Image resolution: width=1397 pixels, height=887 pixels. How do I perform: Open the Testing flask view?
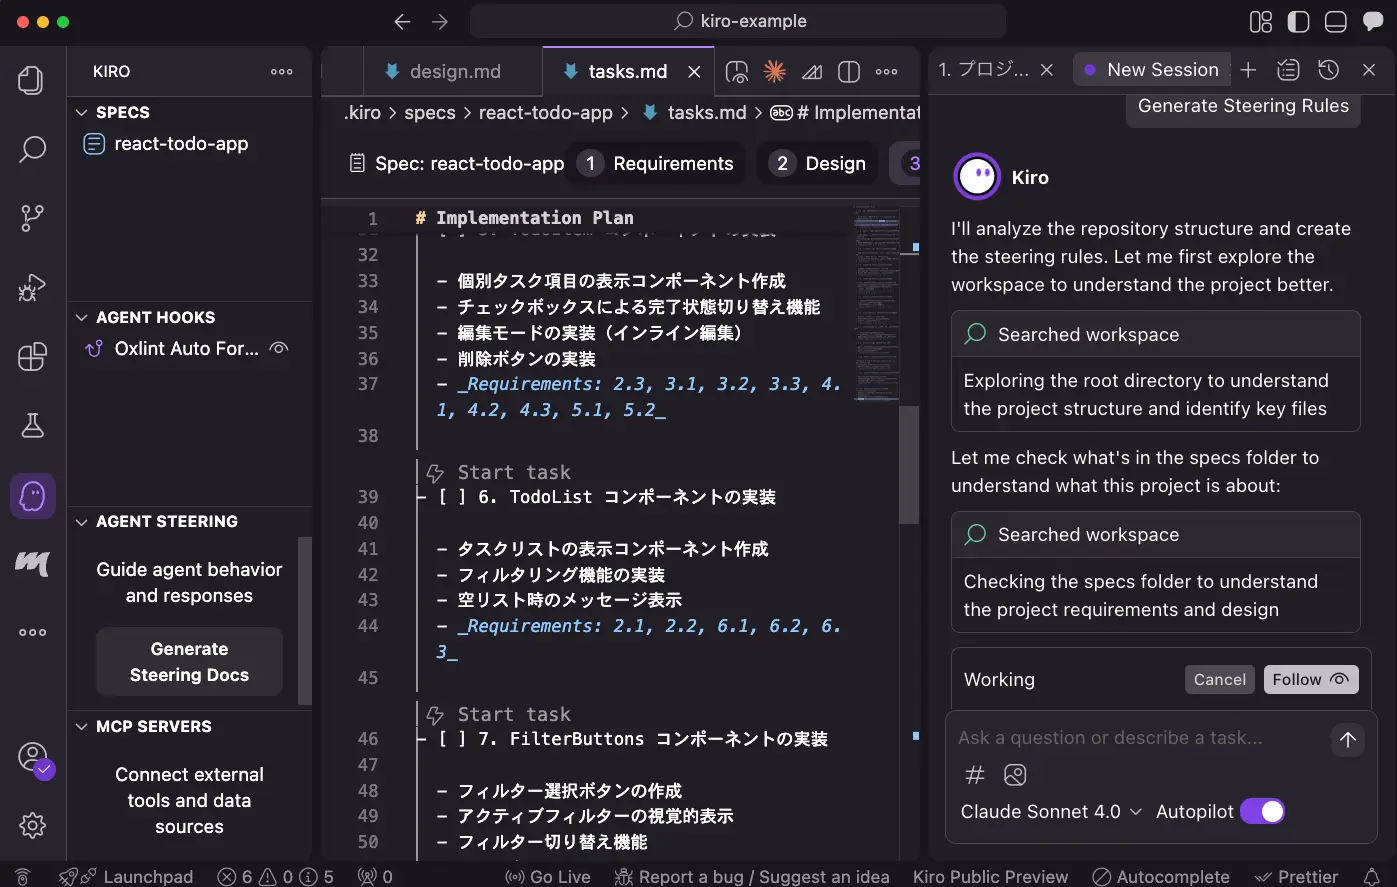[x=32, y=426]
